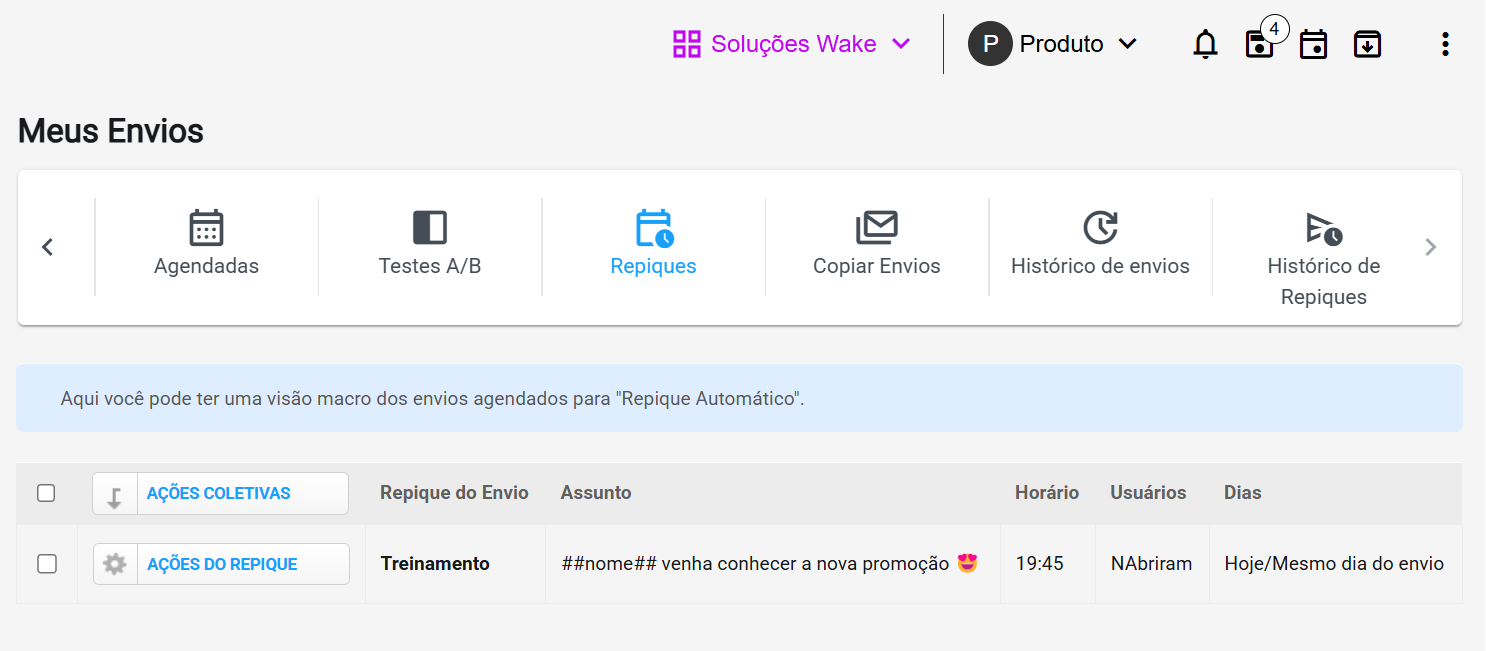
Task: Click the Histórico de envios clock icon
Action: pyautogui.click(x=1101, y=228)
